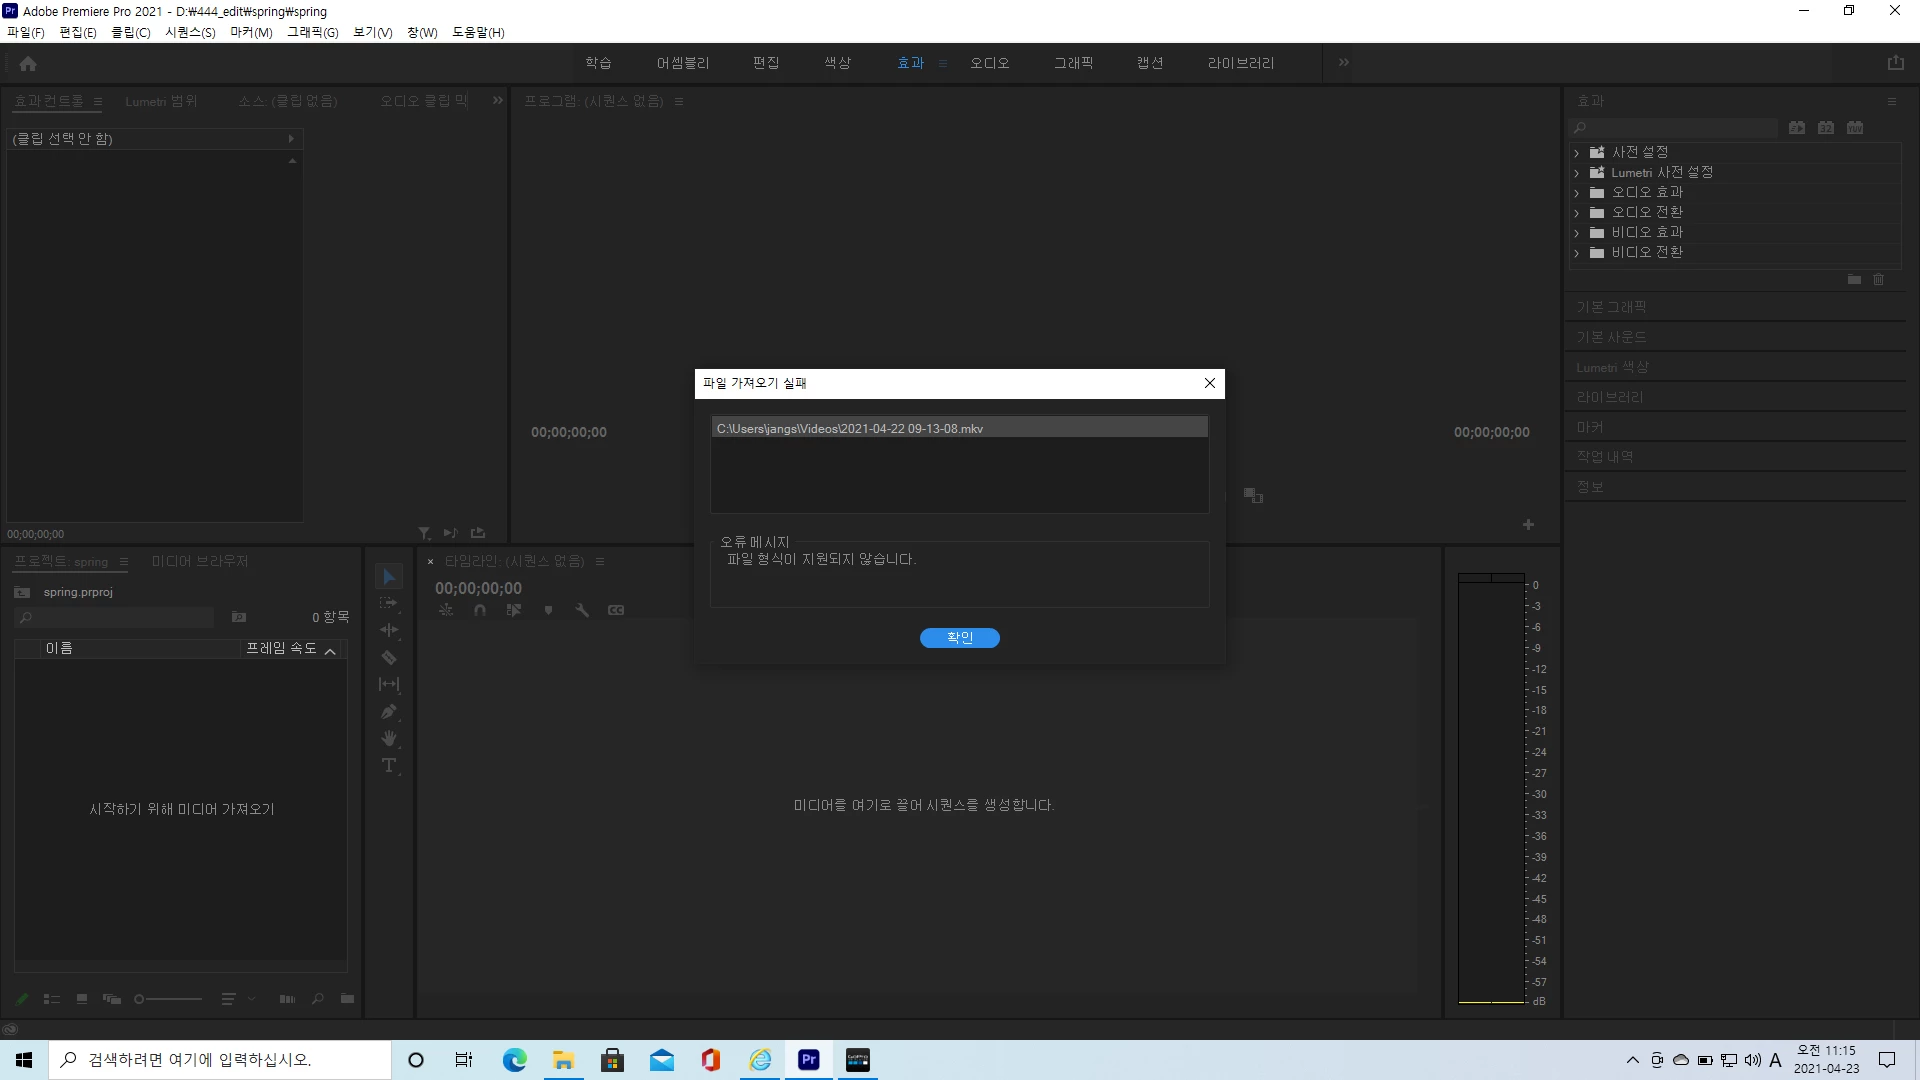This screenshot has width=1920, height=1080.
Task: Select the Ripple Edit tool
Action: tap(389, 630)
